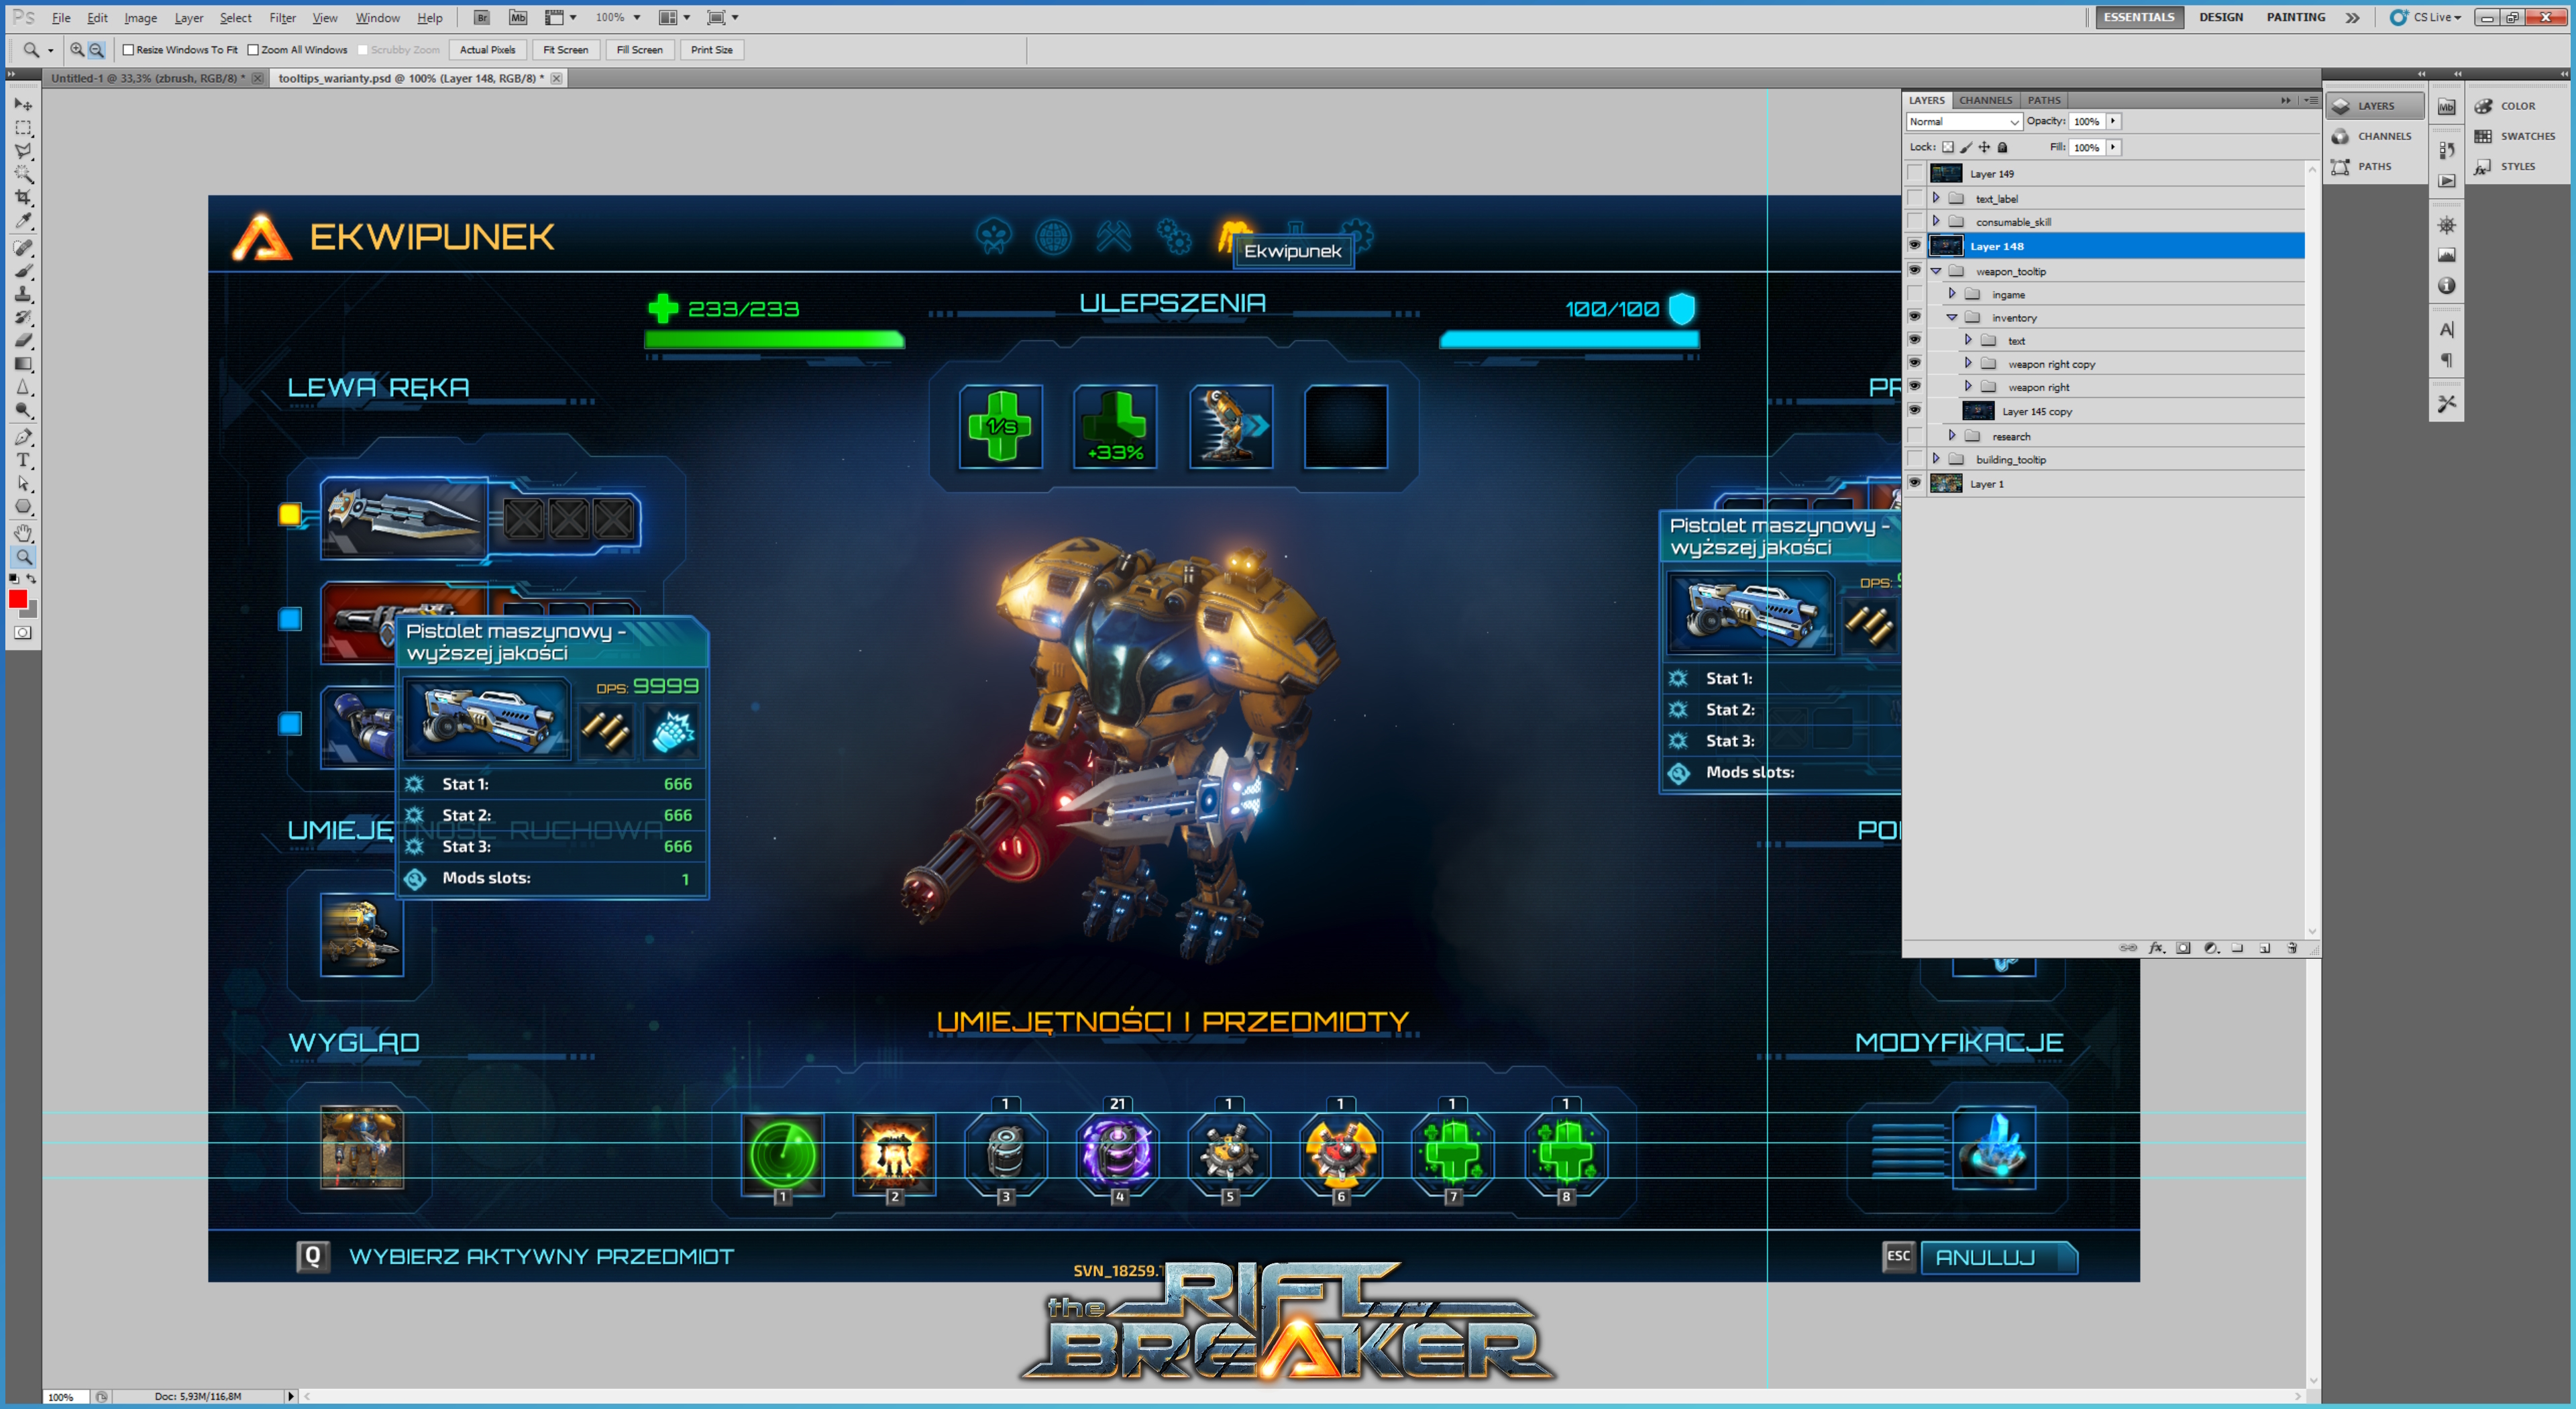2576x1409 pixels.
Task: Select the Clone Stamp tool
Action: 23,295
